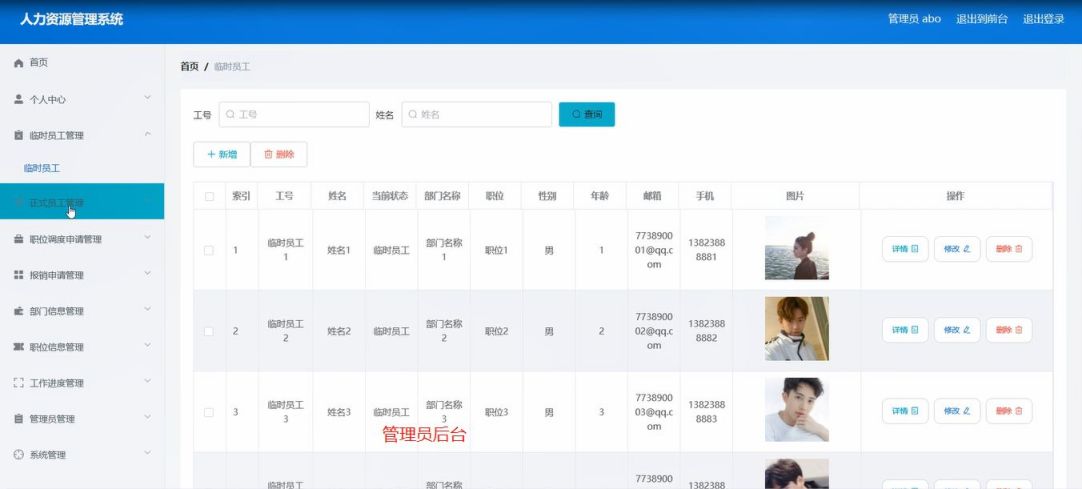Focus the 工号 search input field
This screenshot has width=1082, height=489.
coord(294,114)
